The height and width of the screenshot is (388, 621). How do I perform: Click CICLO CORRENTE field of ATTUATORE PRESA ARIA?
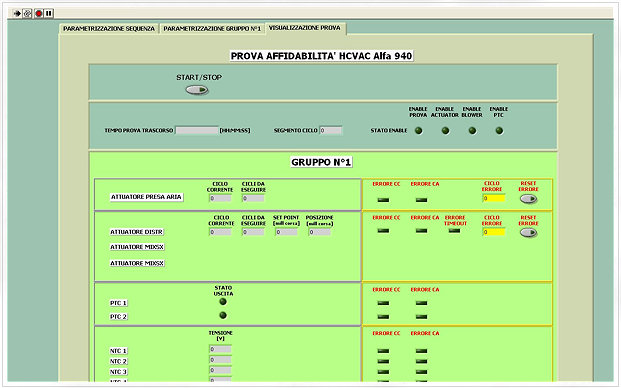click(220, 198)
